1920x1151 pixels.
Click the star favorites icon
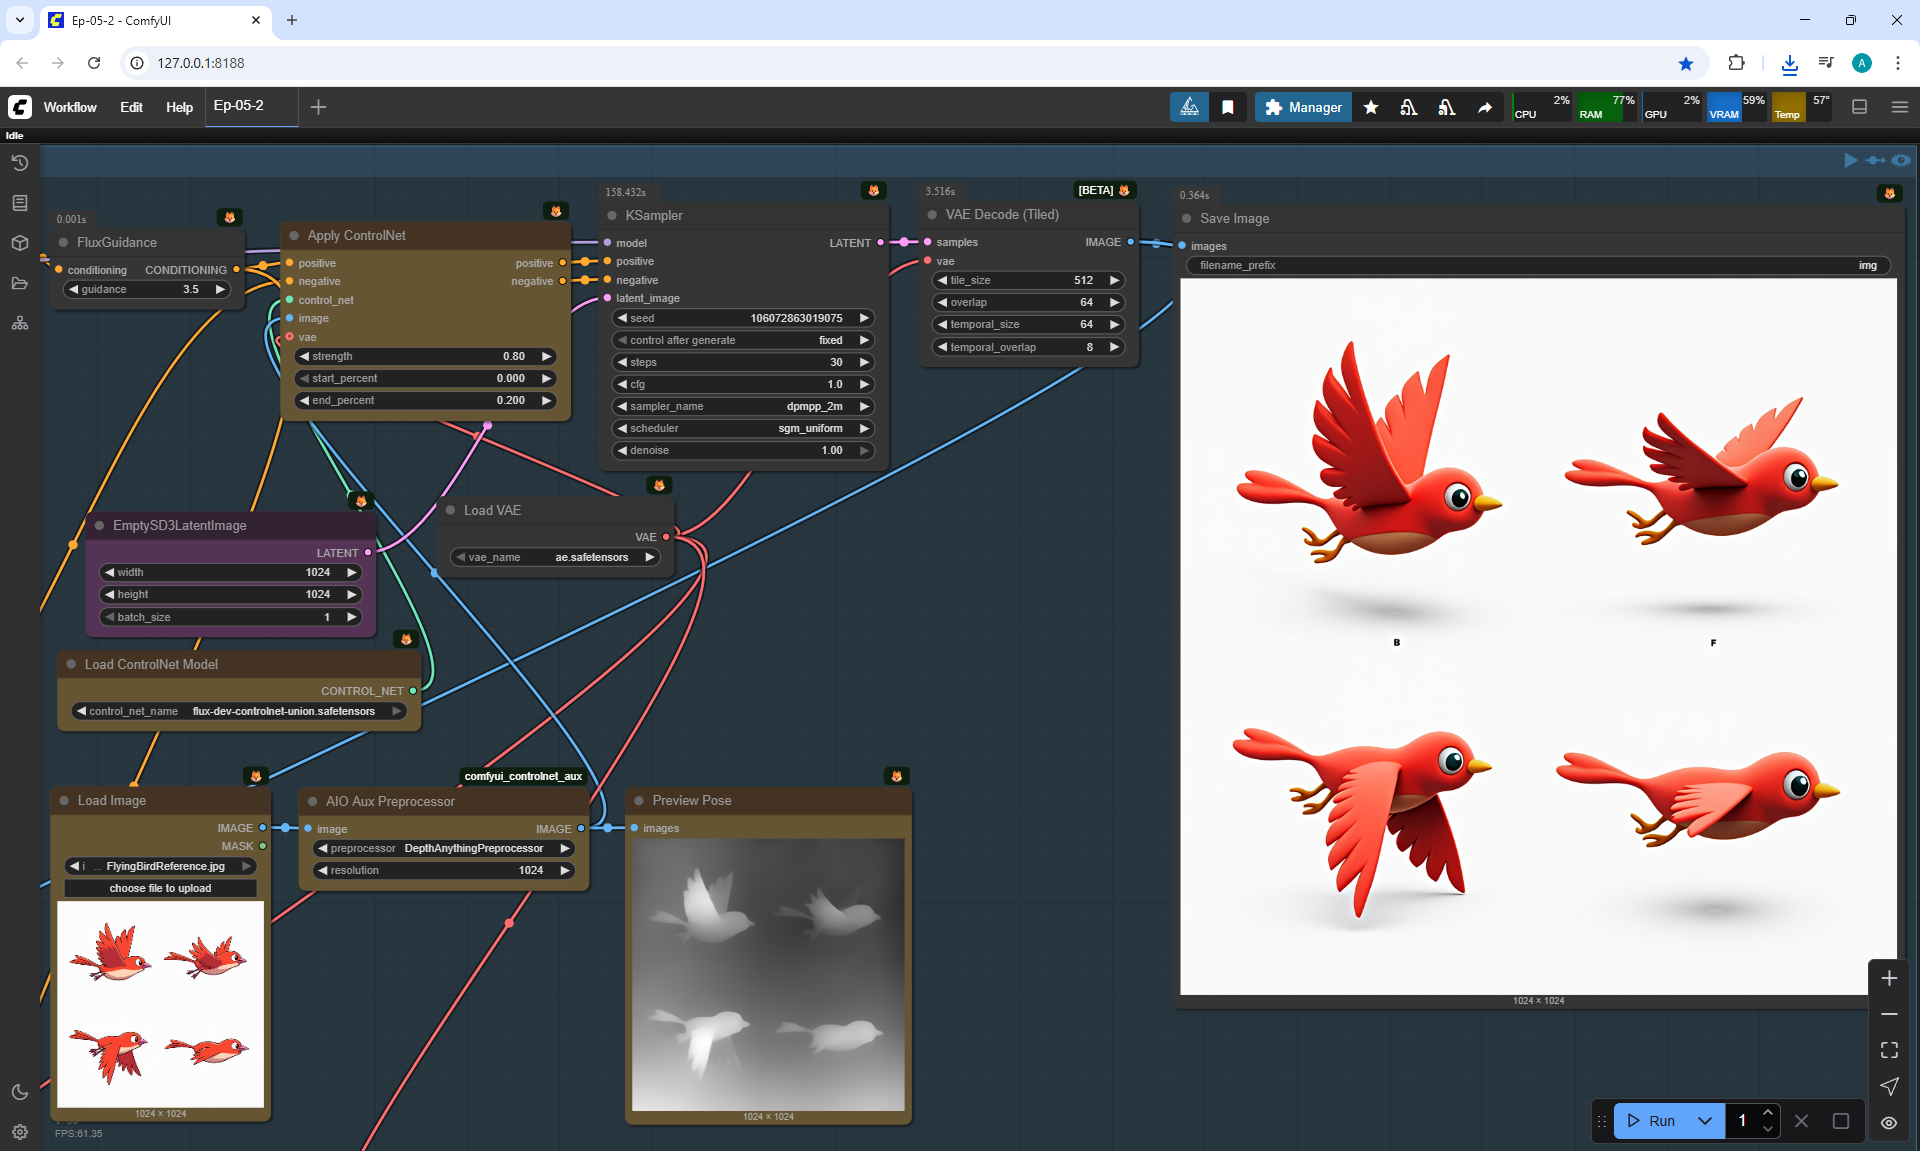(x=1371, y=107)
